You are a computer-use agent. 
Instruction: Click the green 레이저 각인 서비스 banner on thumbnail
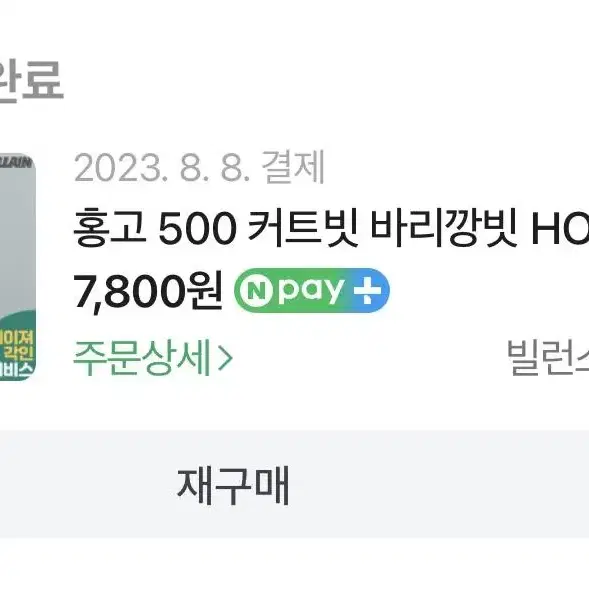[17, 346]
